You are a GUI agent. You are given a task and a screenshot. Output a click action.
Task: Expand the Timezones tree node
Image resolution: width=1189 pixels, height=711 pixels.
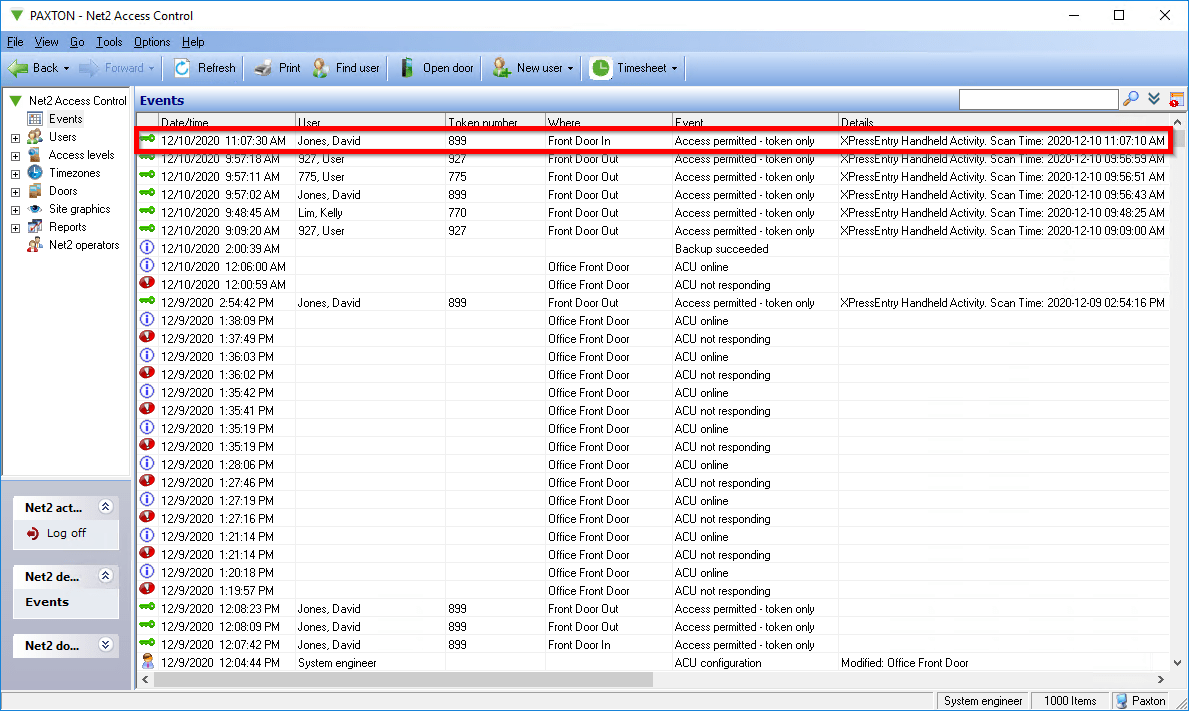tap(15, 172)
